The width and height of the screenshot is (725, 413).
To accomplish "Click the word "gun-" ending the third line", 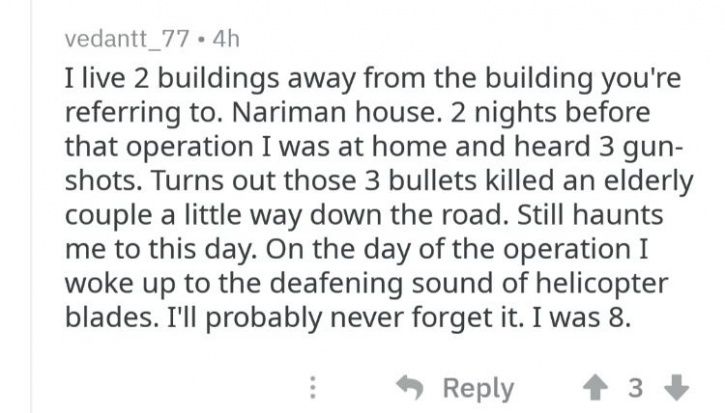I will click(652, 148).
